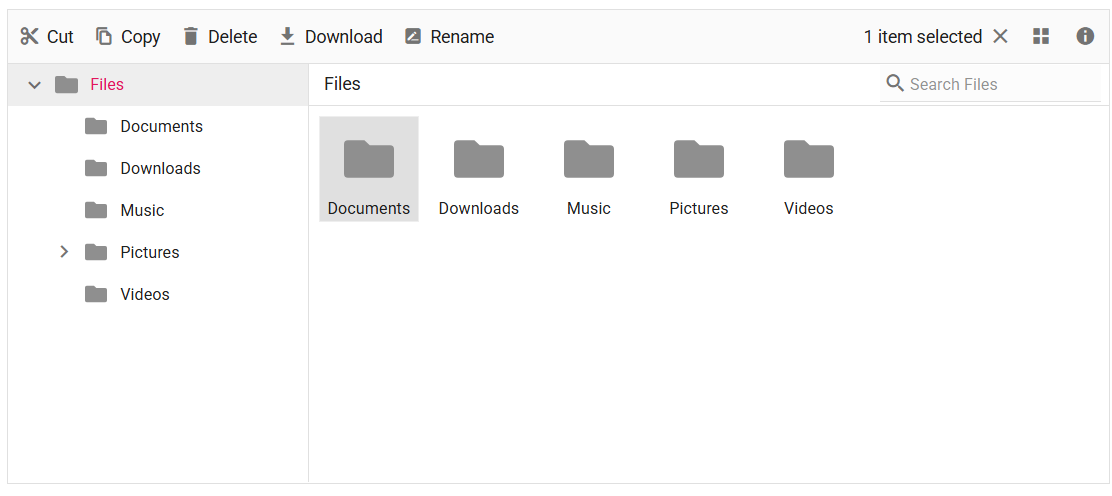Click the Copy toolbar button
The width and height of the screenshot is (1112, 496).
(x=128, y=37)
